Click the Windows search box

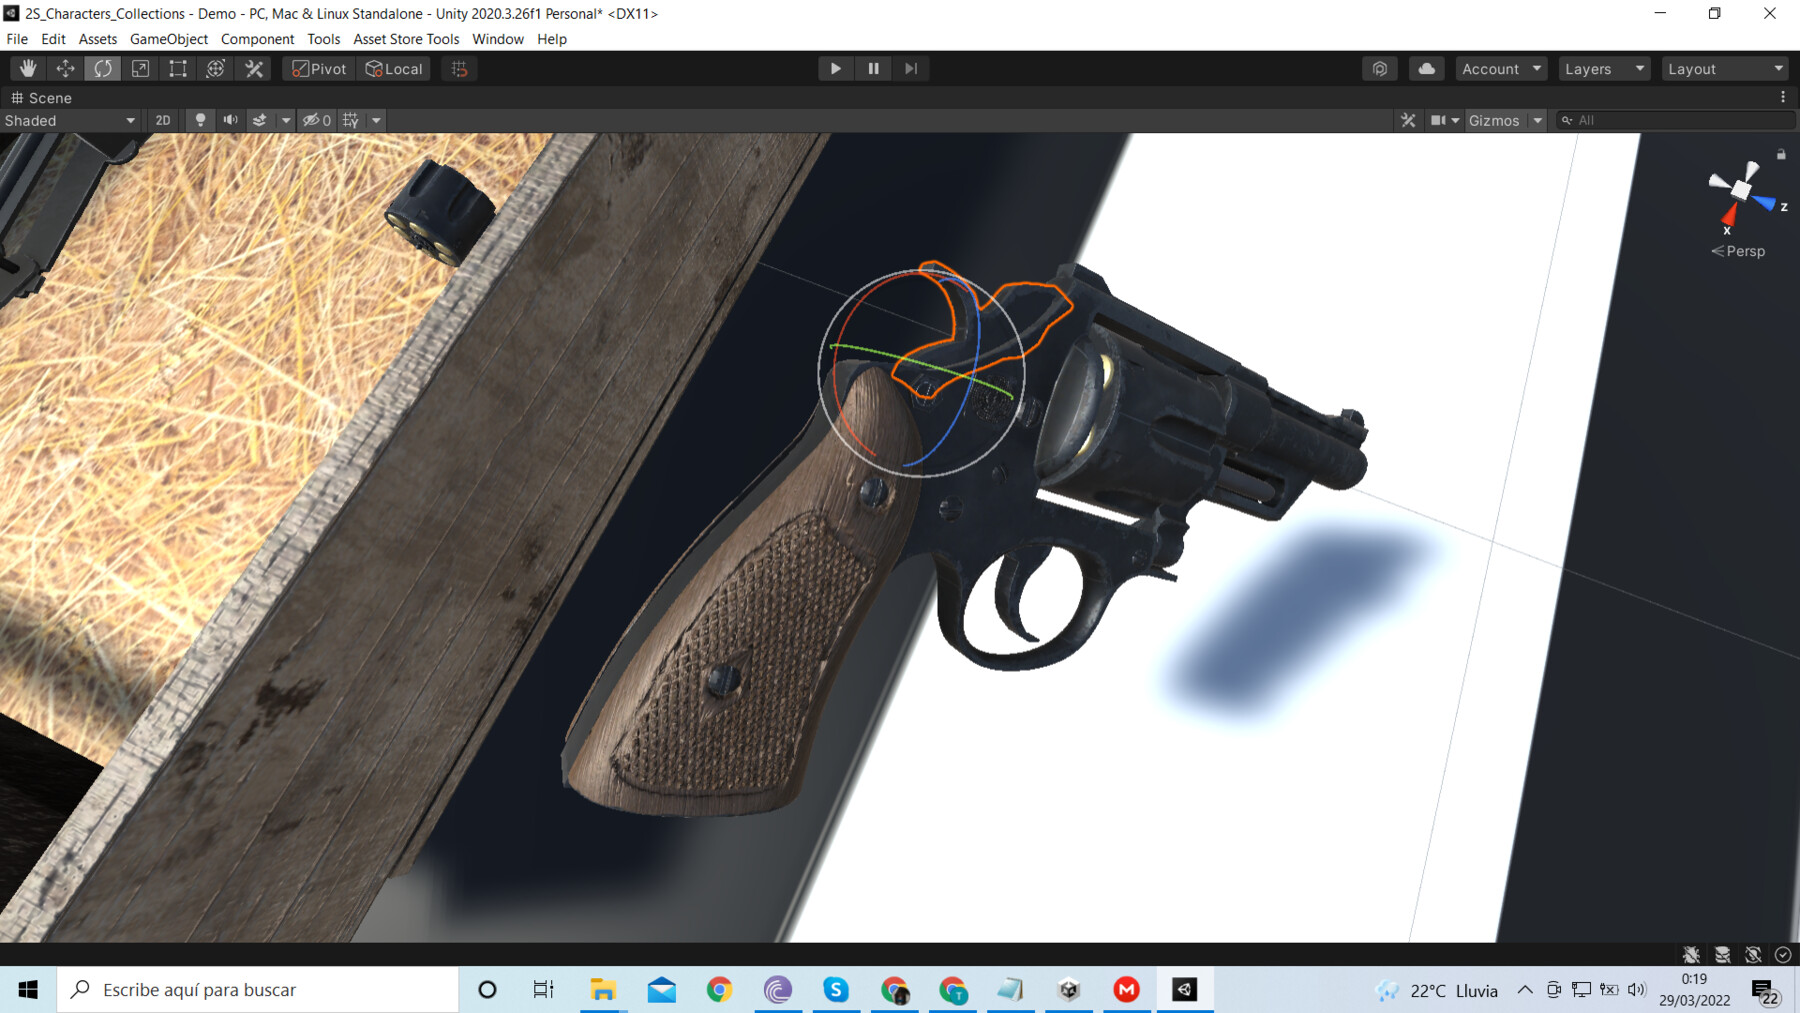tap(257, 989)
